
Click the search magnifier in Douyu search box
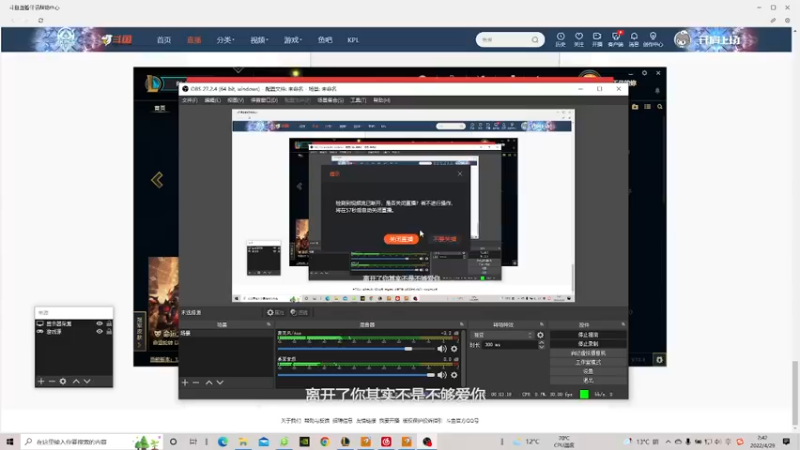coord(535,40)
